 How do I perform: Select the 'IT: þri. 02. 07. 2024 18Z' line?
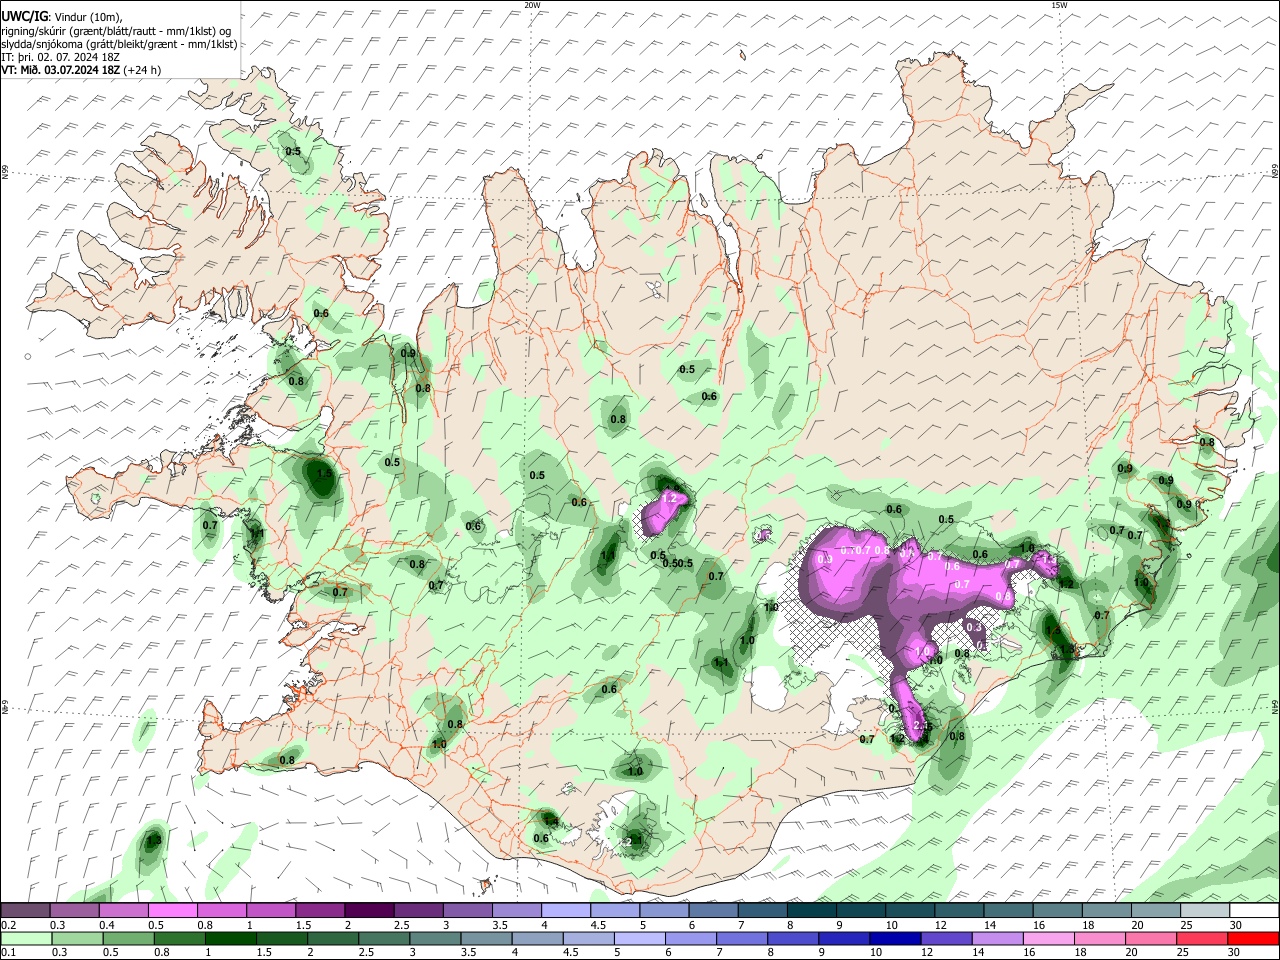[x=61, y=57]
